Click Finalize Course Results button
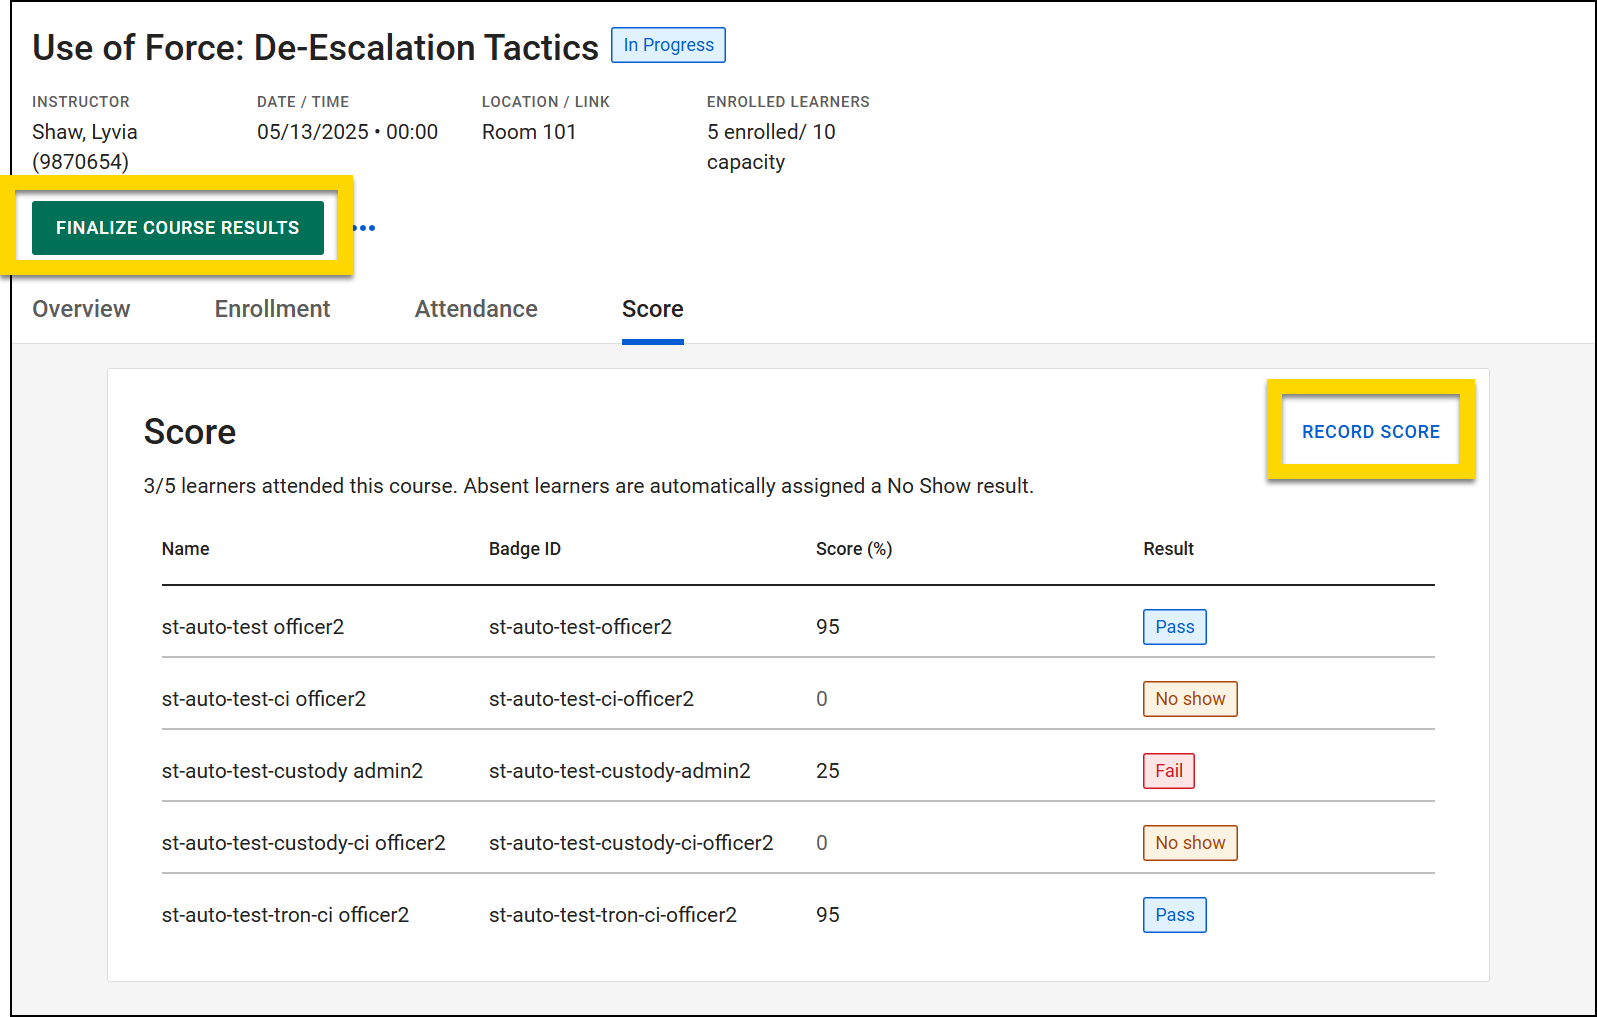The image size is (1597, 1017). 178,228
